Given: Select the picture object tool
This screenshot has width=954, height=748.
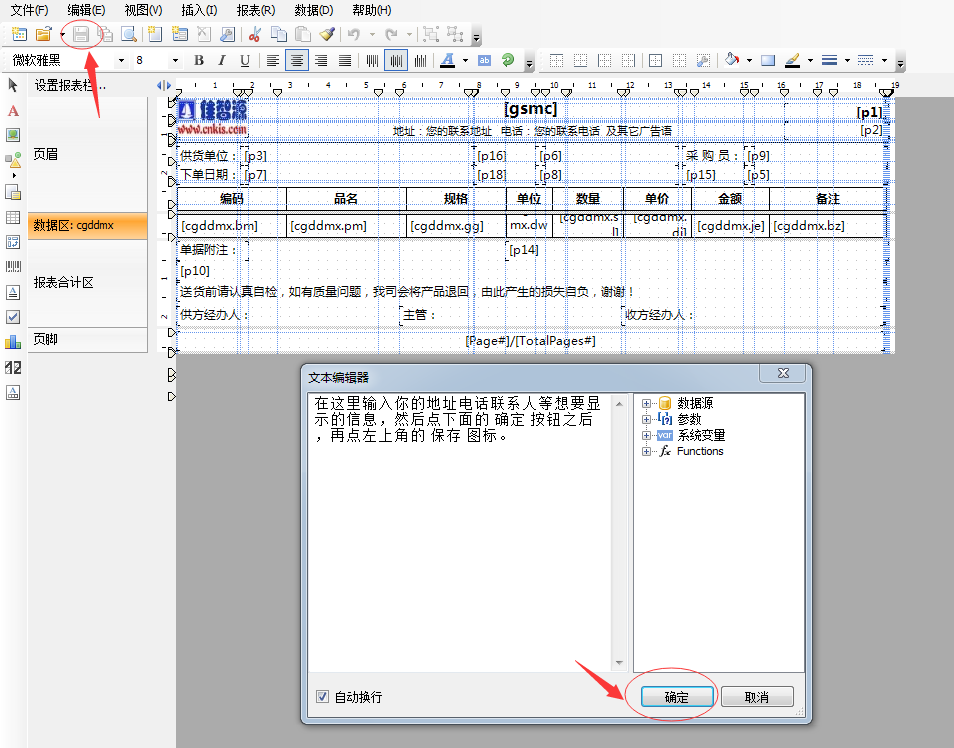Looking at the screenshot, I should (13, 134).
